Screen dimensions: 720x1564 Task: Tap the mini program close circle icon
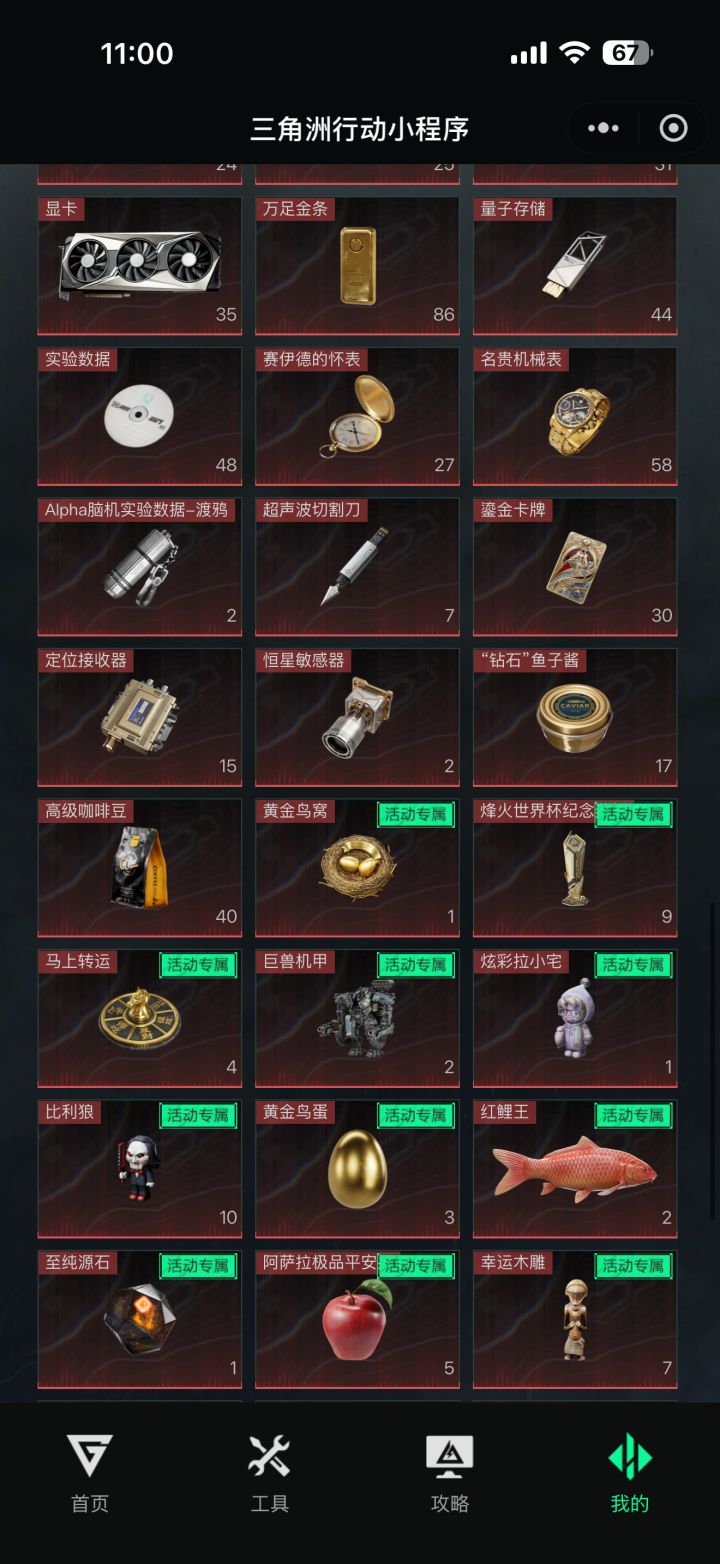pos(674,128)
